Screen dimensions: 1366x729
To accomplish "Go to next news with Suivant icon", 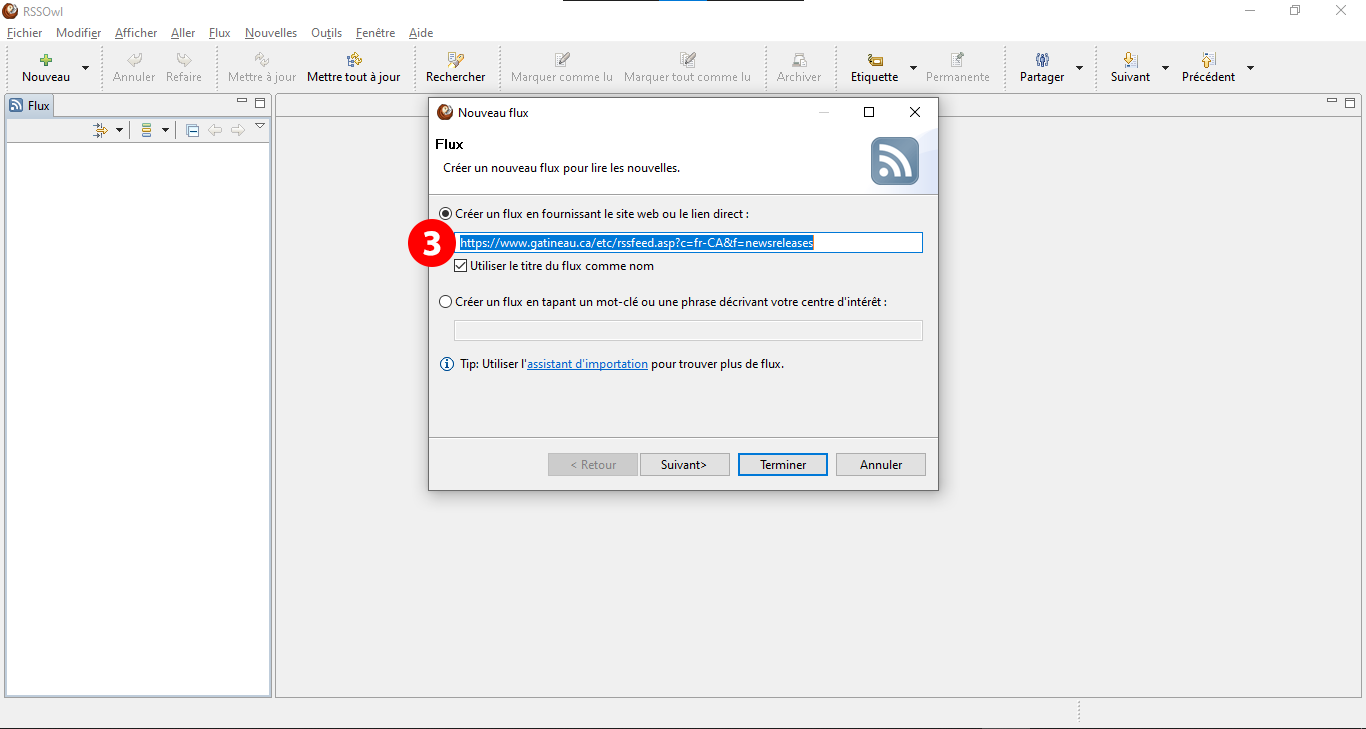I will click(1130, 61).
